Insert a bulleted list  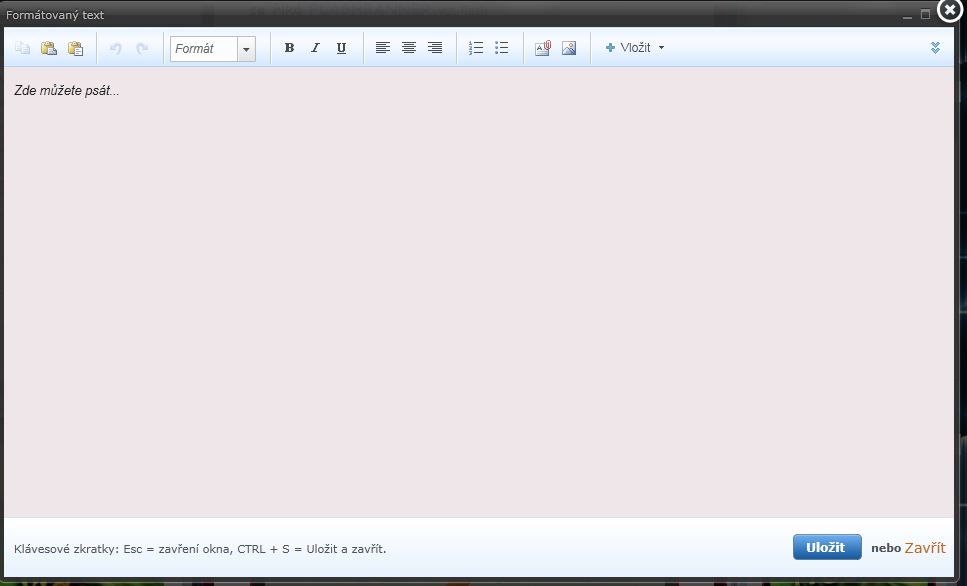pyautogui.click(x=502, y=48)
